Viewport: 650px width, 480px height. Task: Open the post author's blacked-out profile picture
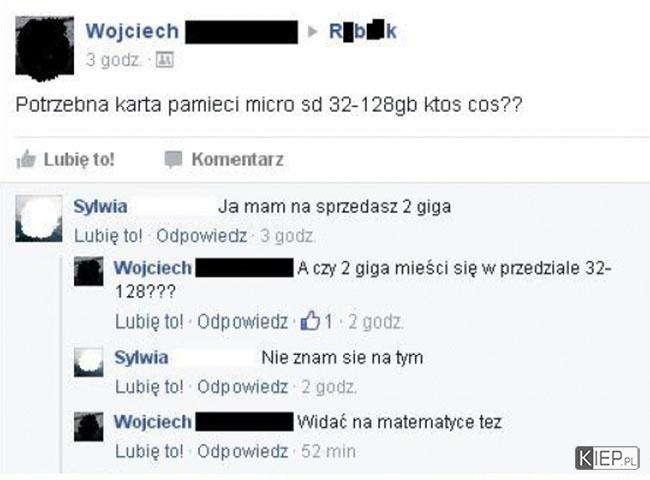pos(45,48)
